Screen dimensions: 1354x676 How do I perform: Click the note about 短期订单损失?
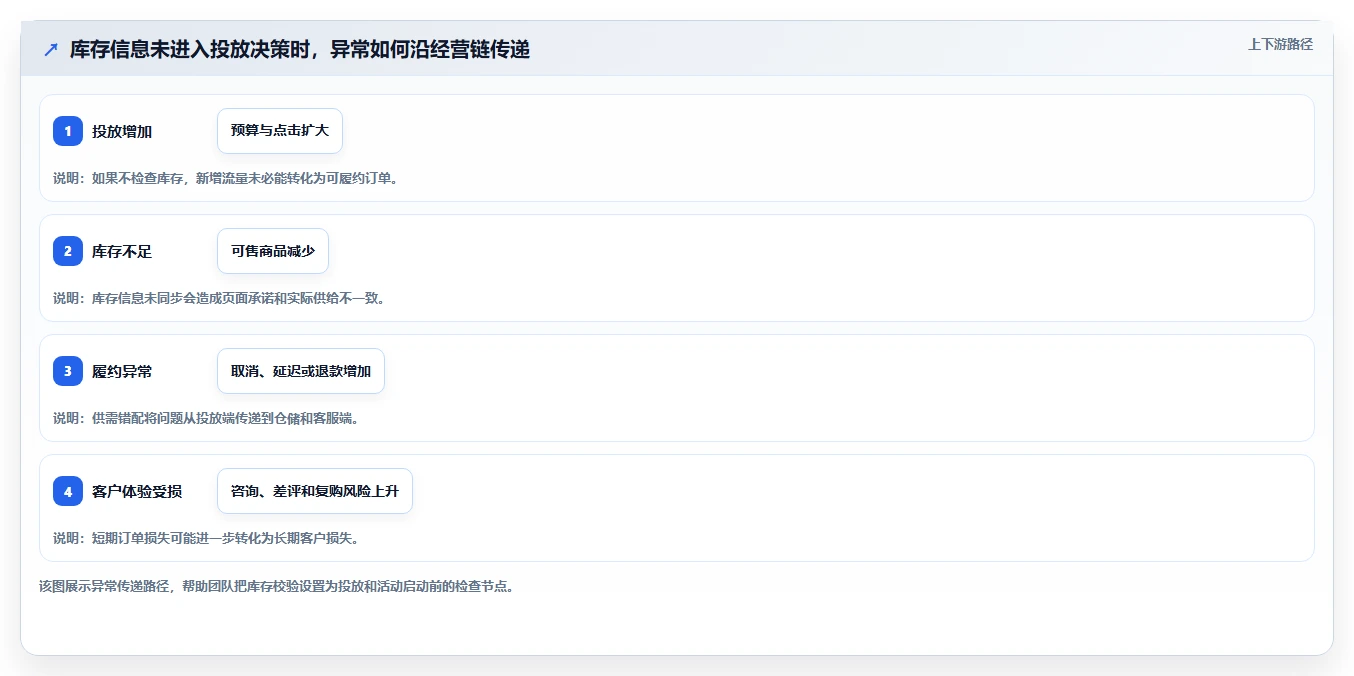[x=206, y=538]
